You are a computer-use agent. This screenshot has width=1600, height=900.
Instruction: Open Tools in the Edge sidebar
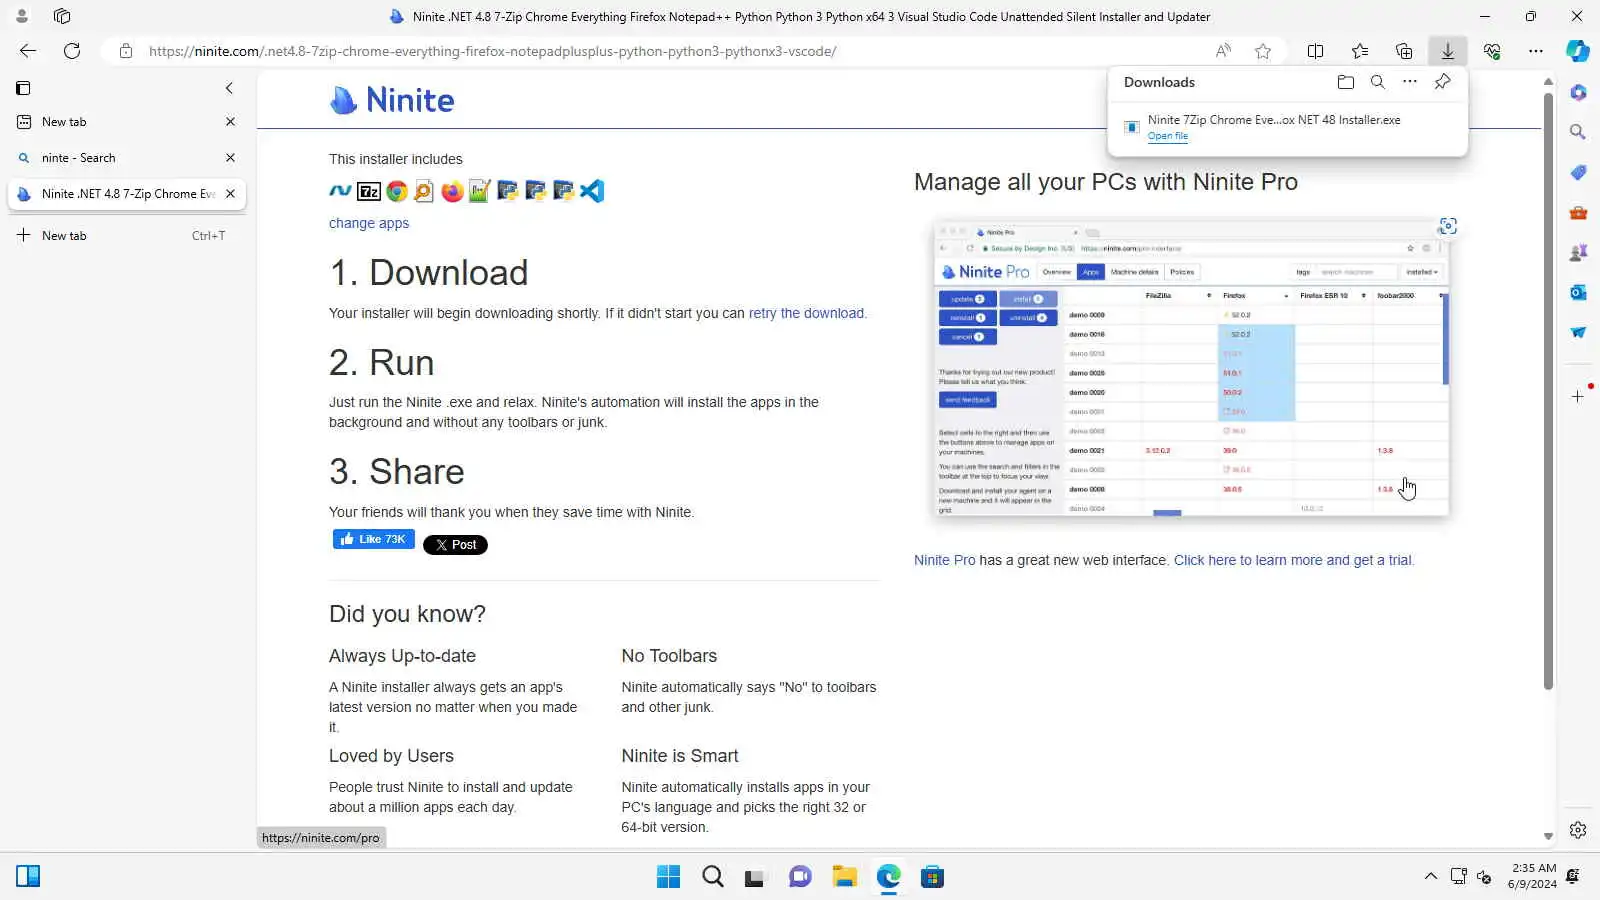point(1578,212)
